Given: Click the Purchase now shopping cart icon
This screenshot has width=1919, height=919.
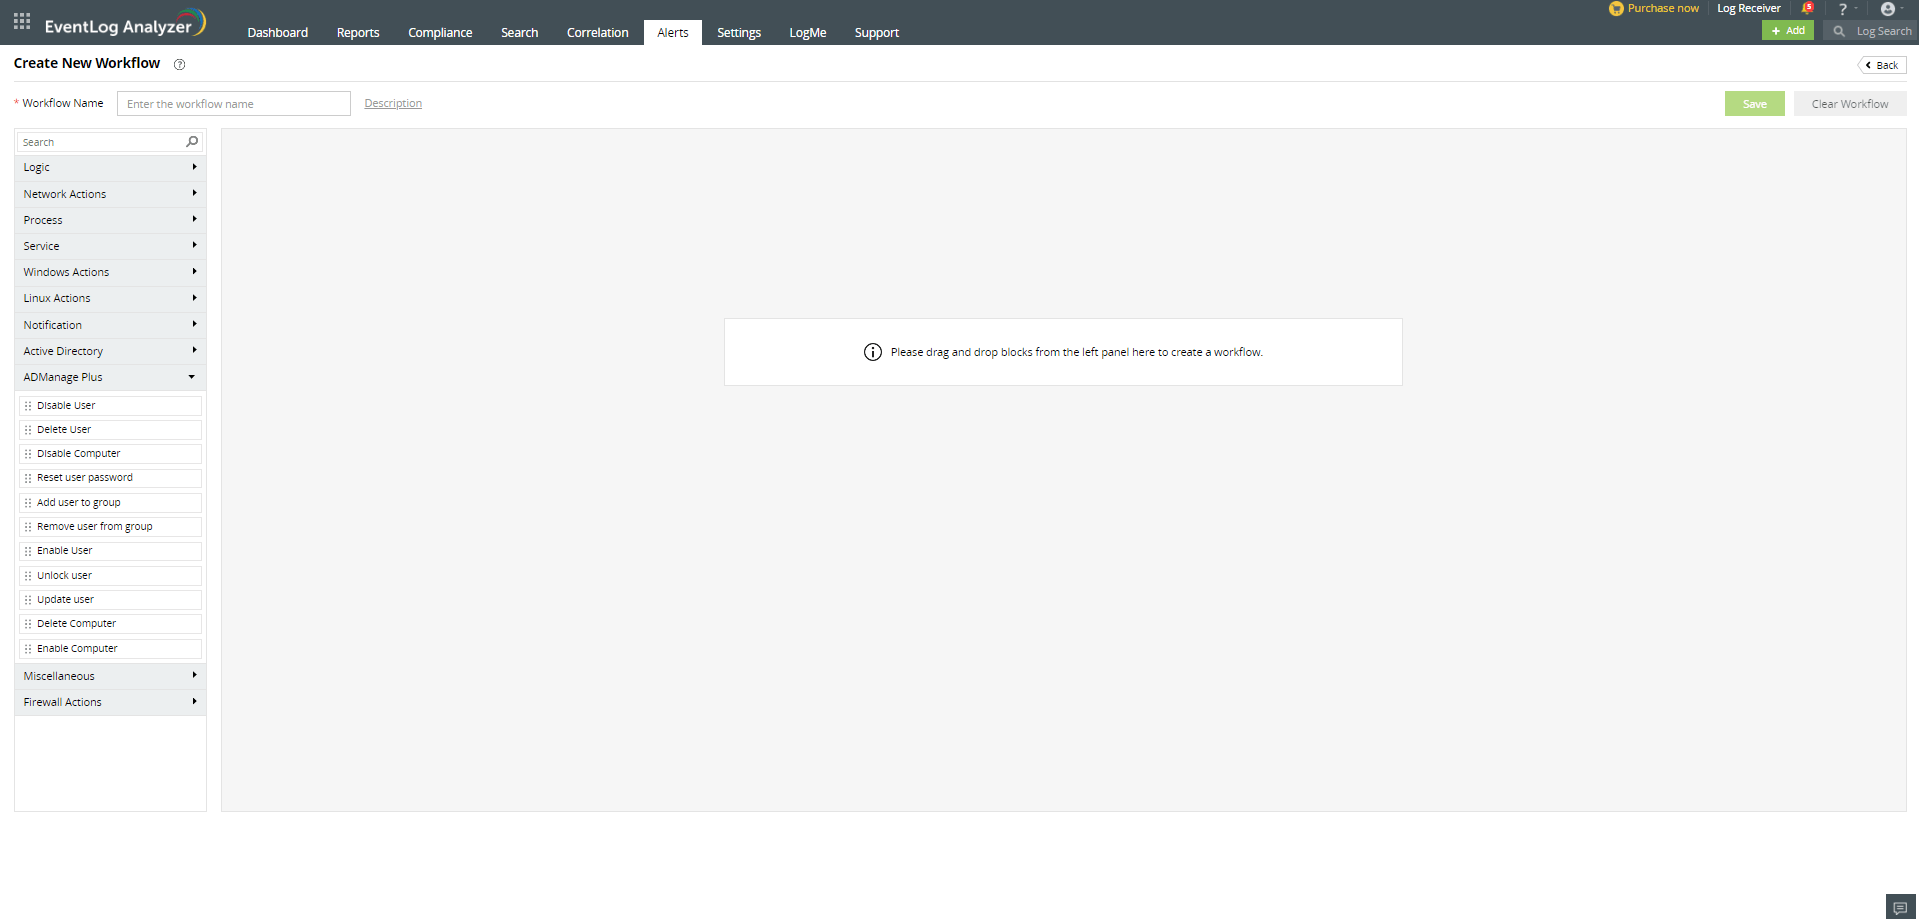Looking at the screenshot, I should pyautogui.click(x=1617, y=8).
